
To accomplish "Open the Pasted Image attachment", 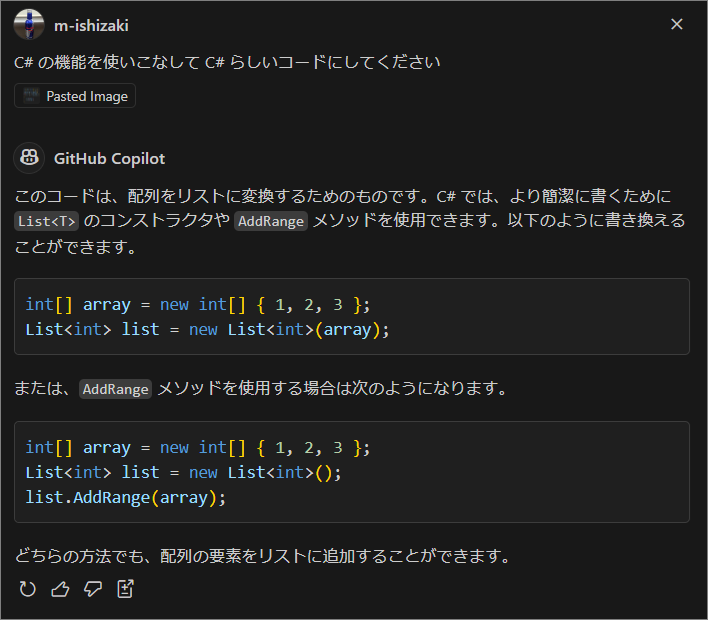I will coord(75,96).
